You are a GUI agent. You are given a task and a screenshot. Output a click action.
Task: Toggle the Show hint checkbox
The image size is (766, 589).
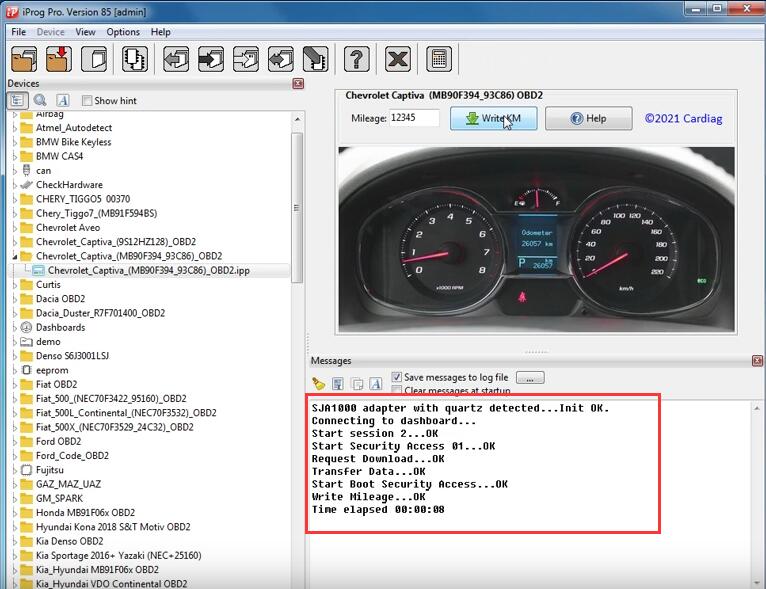pyautogui.click(x=87, y=101)
